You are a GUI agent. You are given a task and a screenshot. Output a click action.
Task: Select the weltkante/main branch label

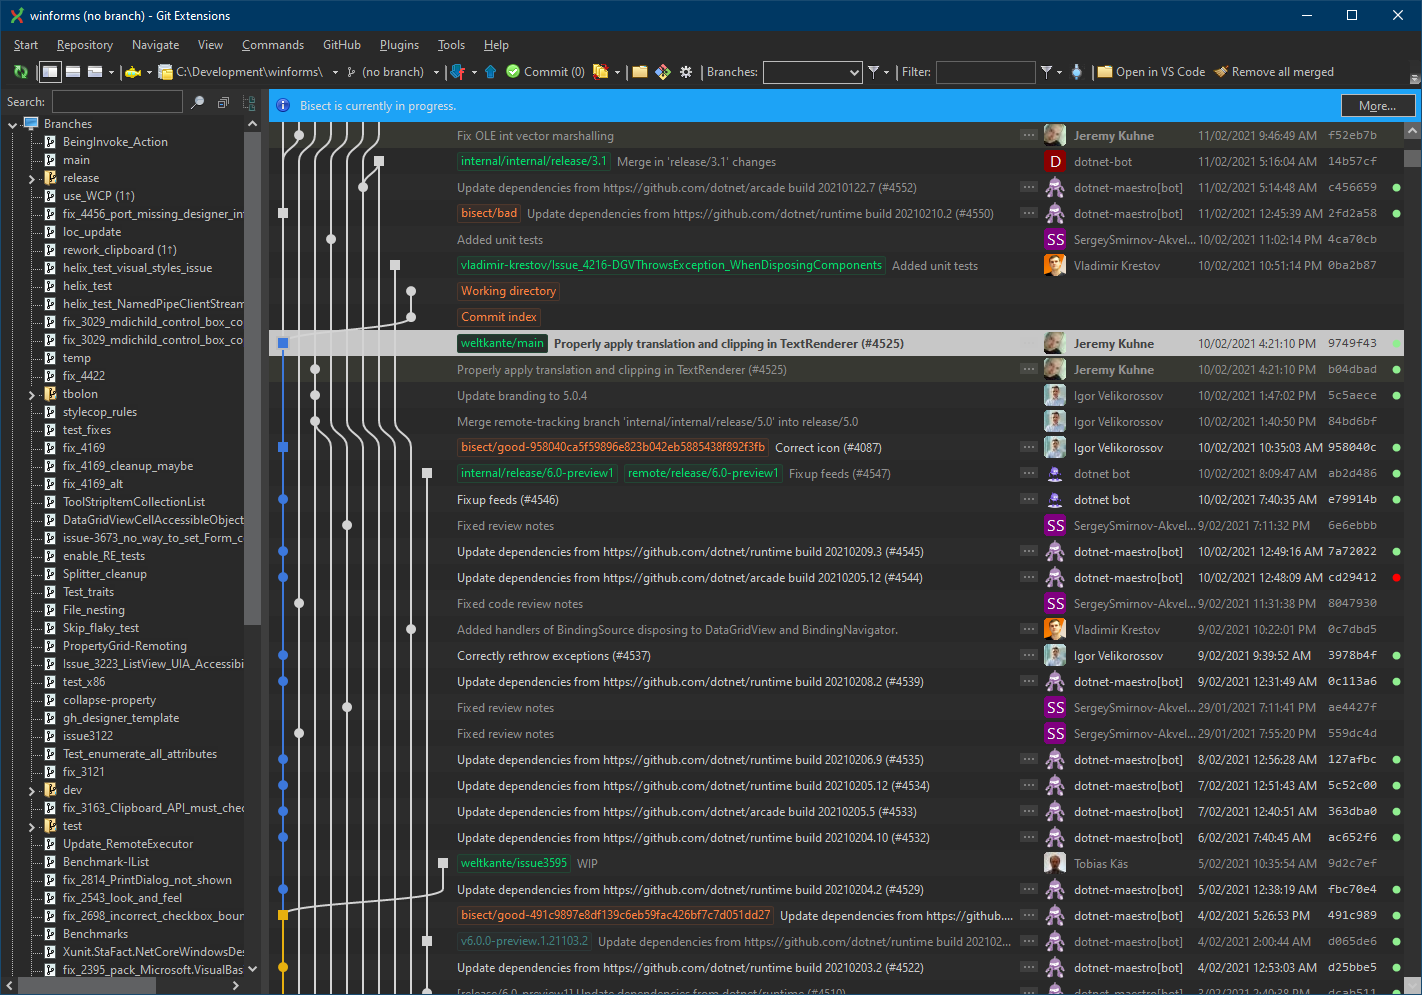coord(501,343)
